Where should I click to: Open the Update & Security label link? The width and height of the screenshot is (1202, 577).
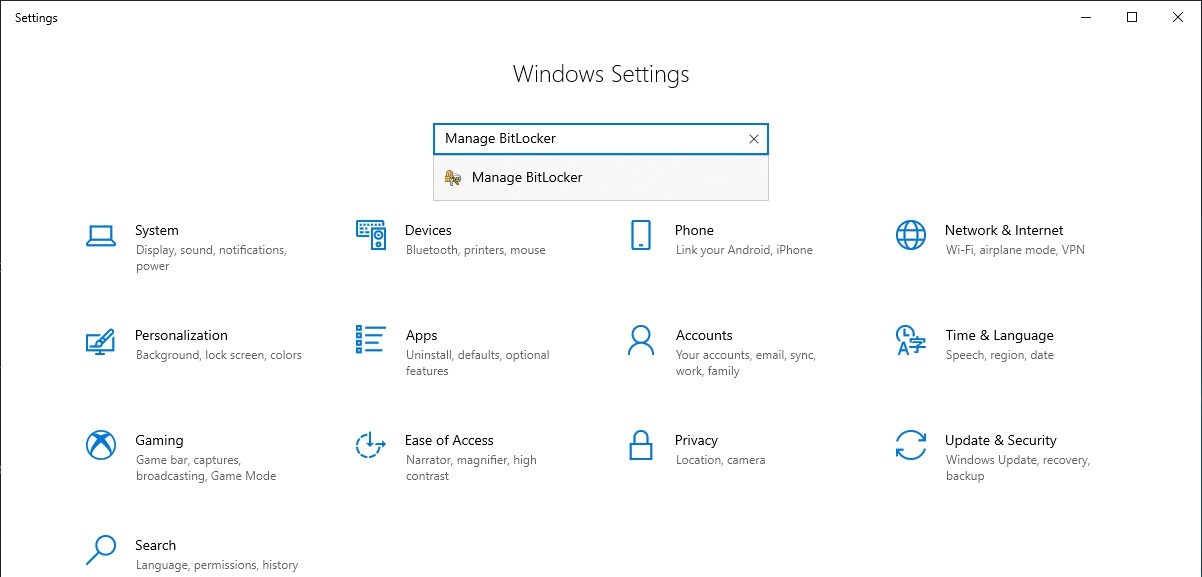coord(1000,440)
